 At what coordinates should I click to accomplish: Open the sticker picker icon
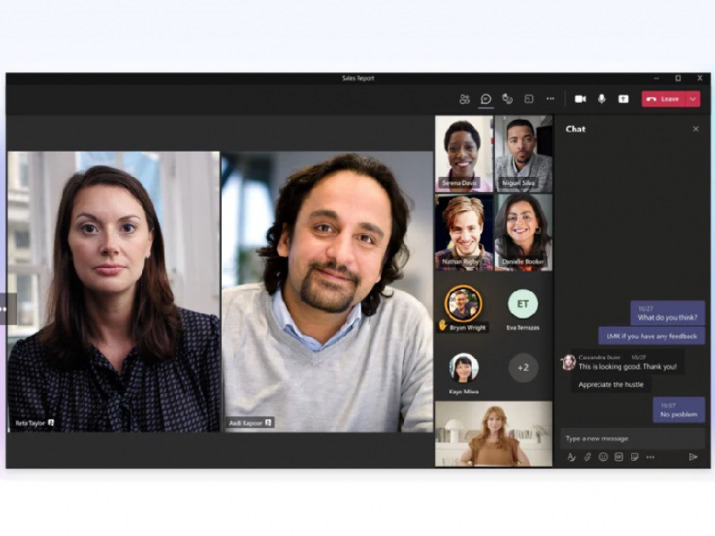634,457
